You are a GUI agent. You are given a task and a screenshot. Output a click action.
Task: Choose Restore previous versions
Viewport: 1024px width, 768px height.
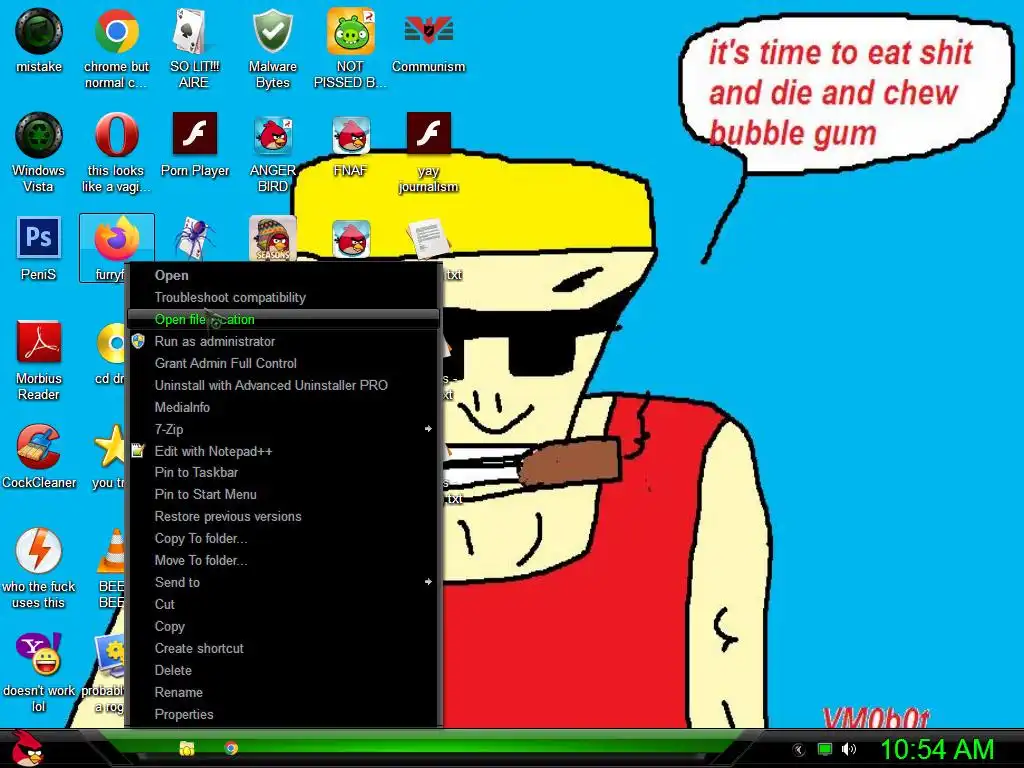pyautogui.click(x=284, y=516)
